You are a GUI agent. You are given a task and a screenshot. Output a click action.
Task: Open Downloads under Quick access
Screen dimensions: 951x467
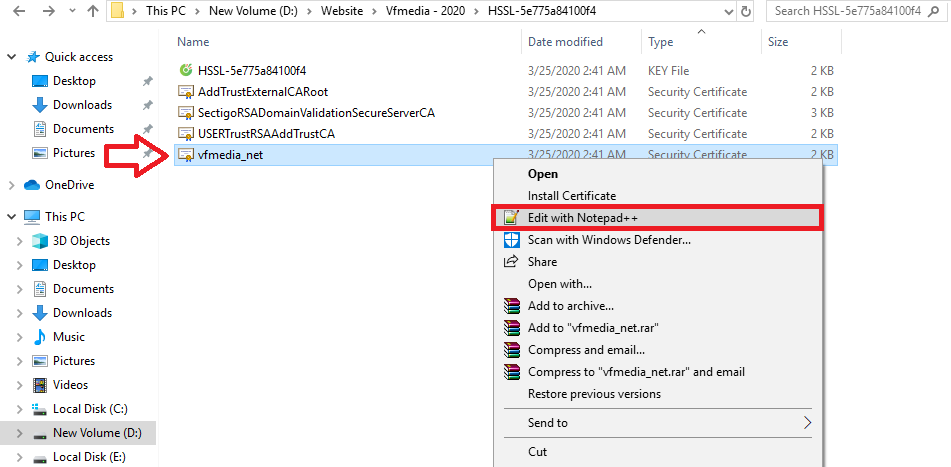[82, 105]
